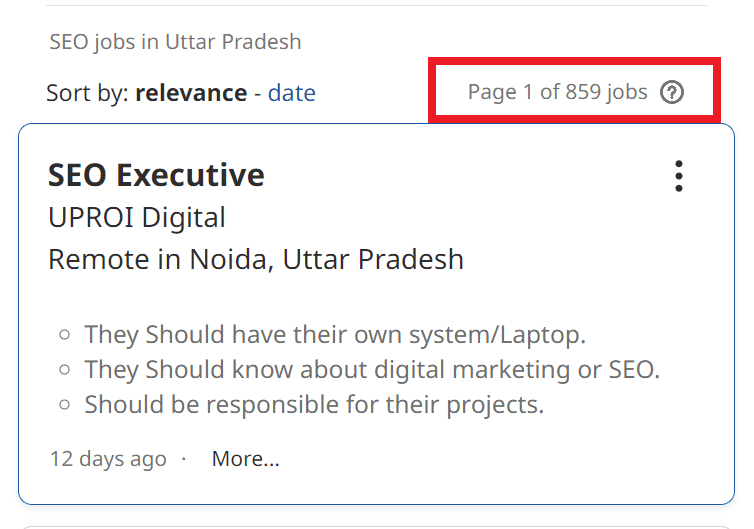754x529 pixels.
Task: Click the digital marketing or SEO requirement line
Action: [372, 369]
